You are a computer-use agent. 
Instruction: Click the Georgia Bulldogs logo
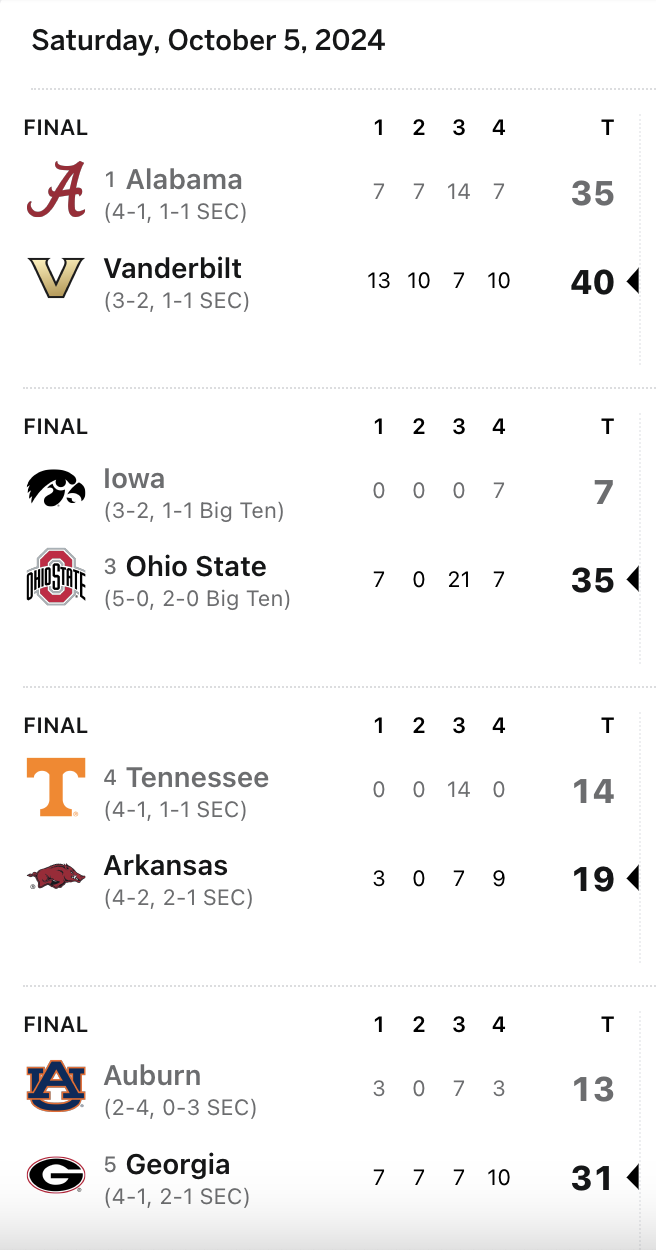(x=56, y=1175)
